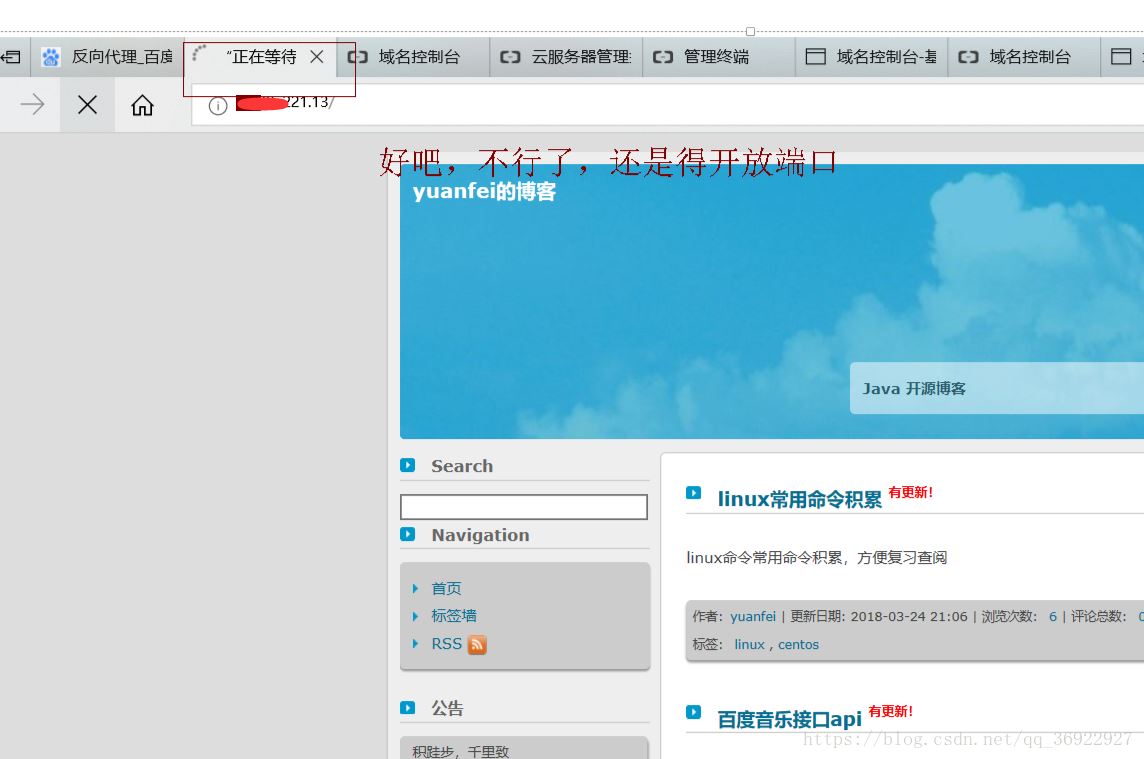Screen dimensions: 1144x759
Task: Click the blue icon beside Search heading
Action: [x=408, y=465]
